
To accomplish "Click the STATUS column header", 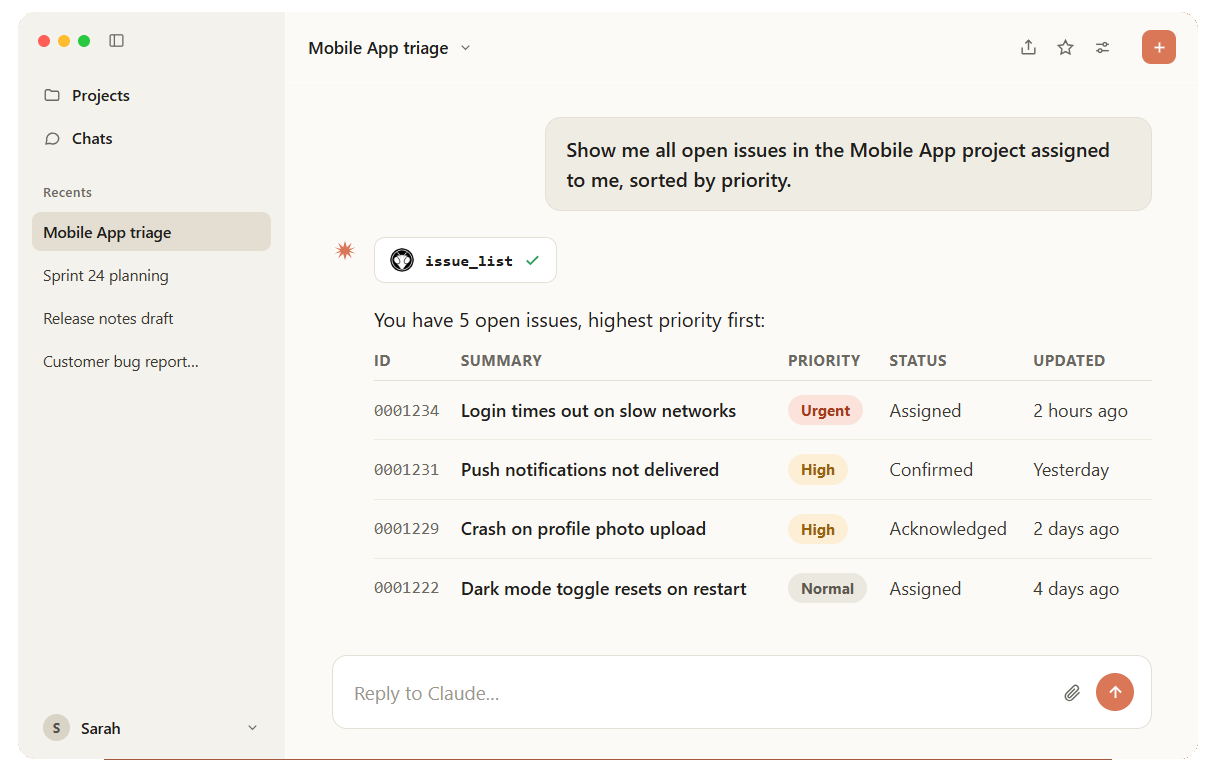I will [x=918, y=360].
